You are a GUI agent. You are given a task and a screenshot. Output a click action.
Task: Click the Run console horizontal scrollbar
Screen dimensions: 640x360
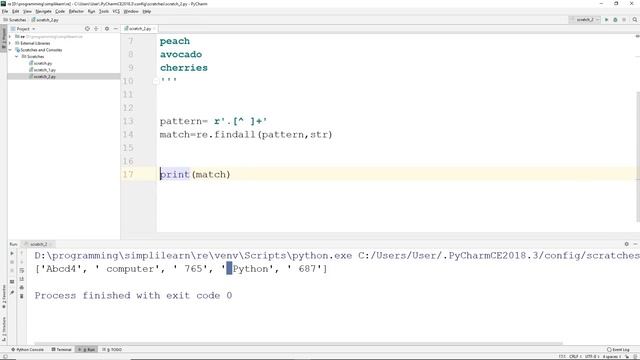click(298, 344)
